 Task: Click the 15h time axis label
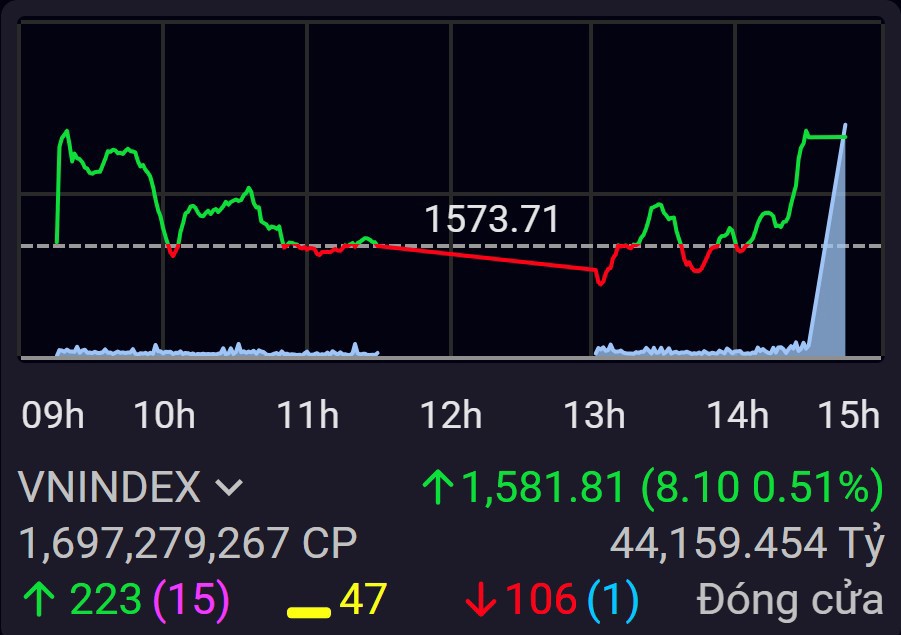849,415
